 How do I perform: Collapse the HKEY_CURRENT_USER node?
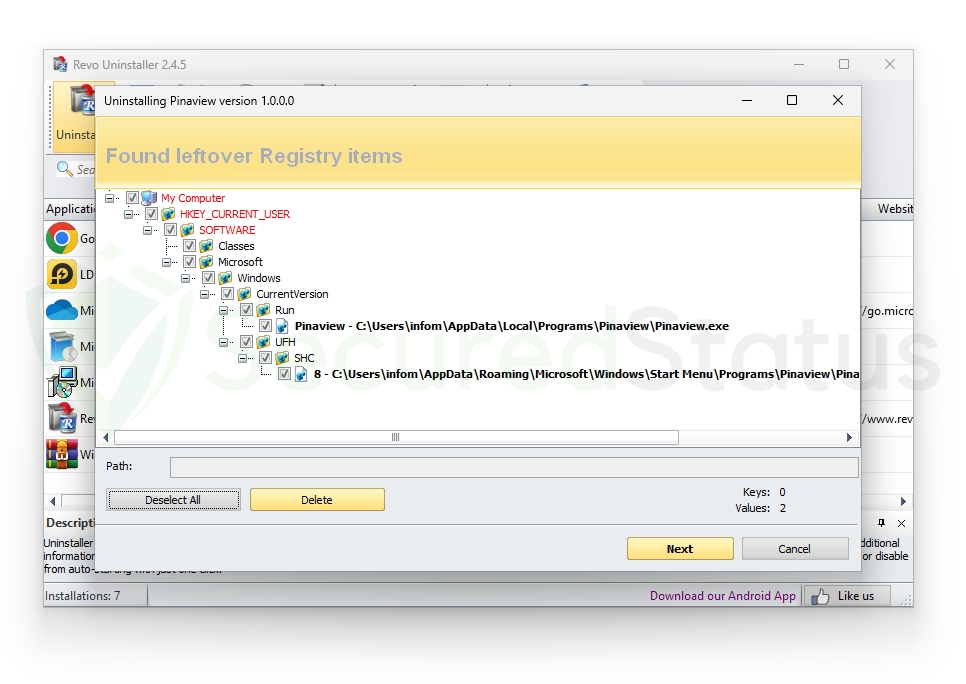coord(128,214)
